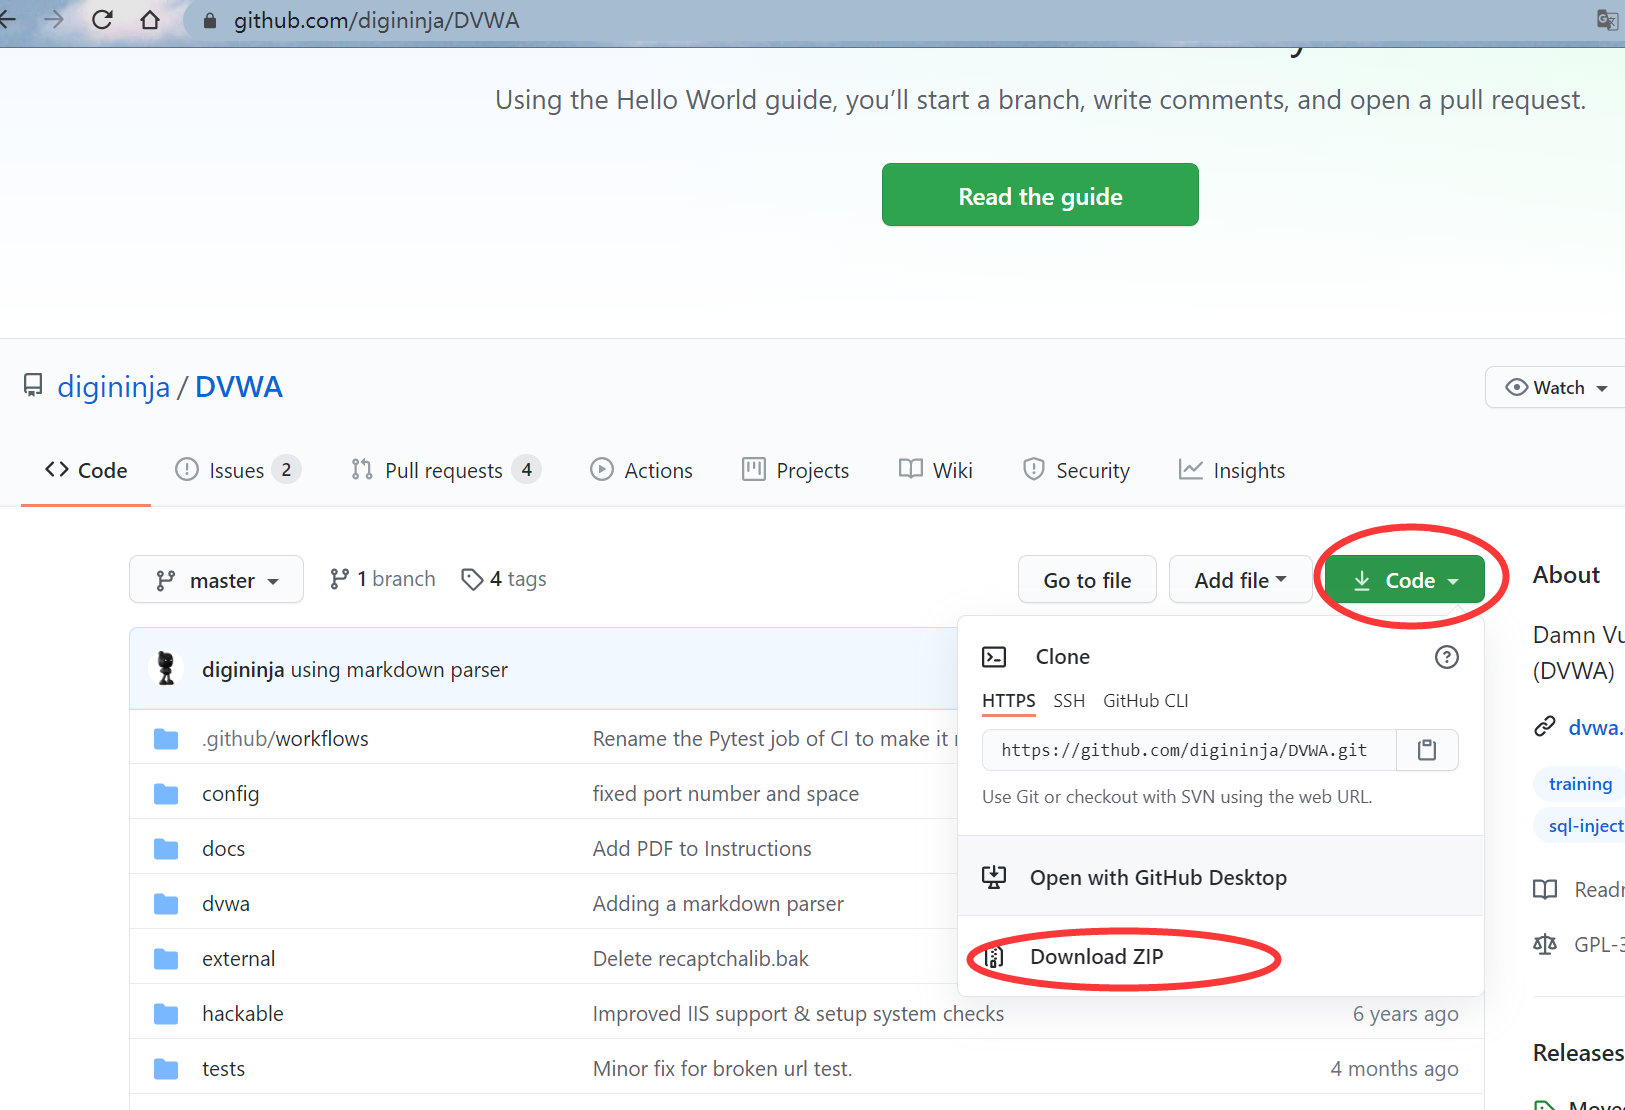The image size is (1625, 1110).
Task: Open commit 'fixed port number and space'
Action: pos(726,794)
